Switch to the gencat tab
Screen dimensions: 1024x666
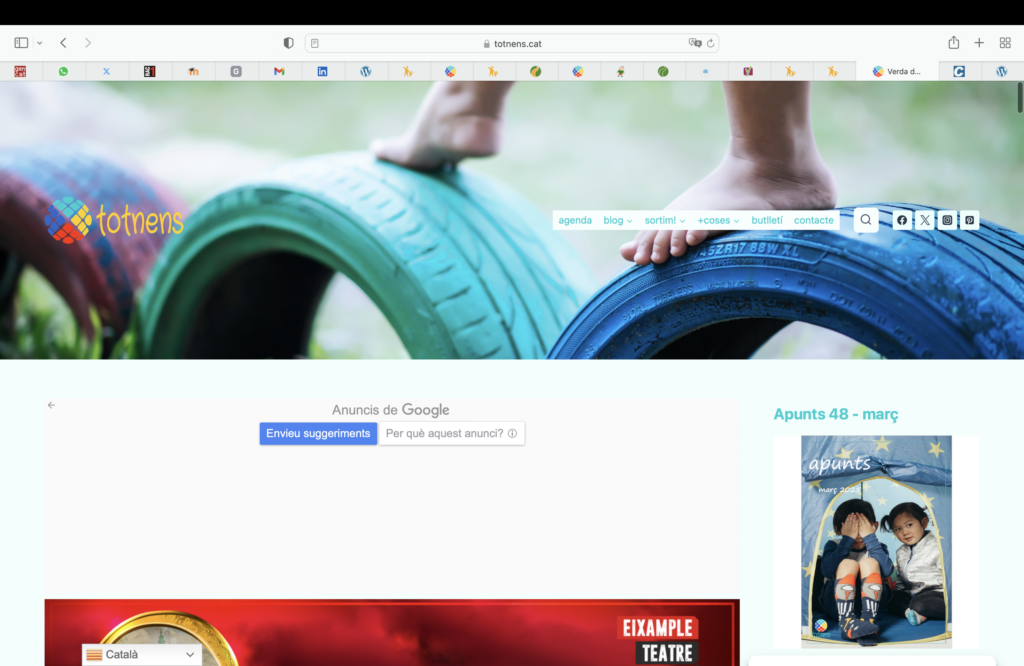tap(20, 71)
